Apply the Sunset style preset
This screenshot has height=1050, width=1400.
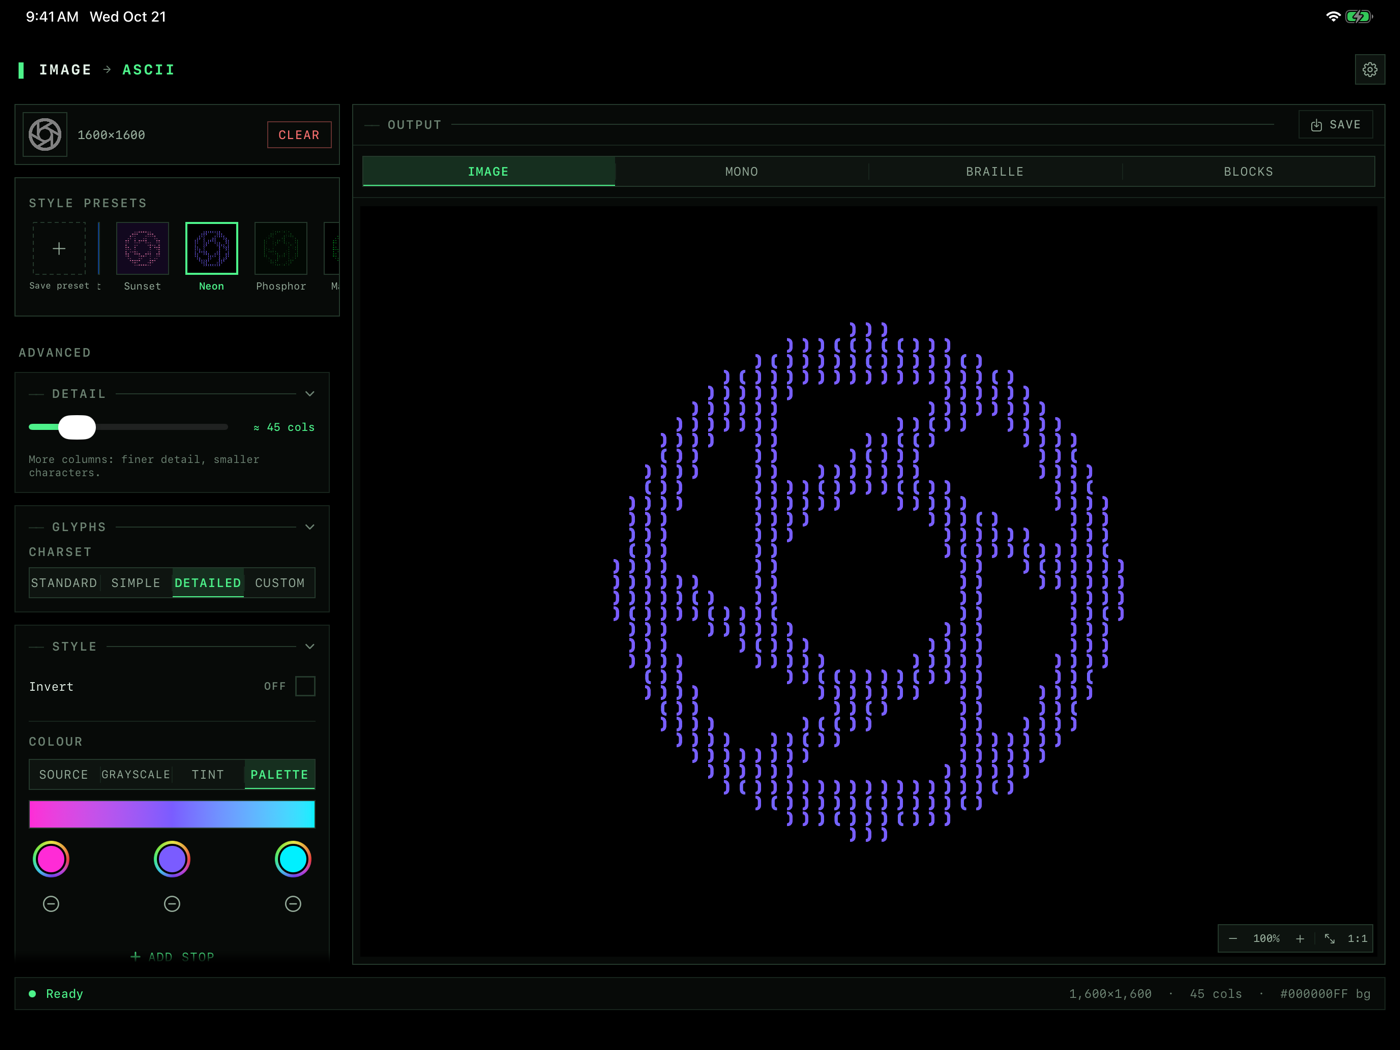tap(142, 248)
